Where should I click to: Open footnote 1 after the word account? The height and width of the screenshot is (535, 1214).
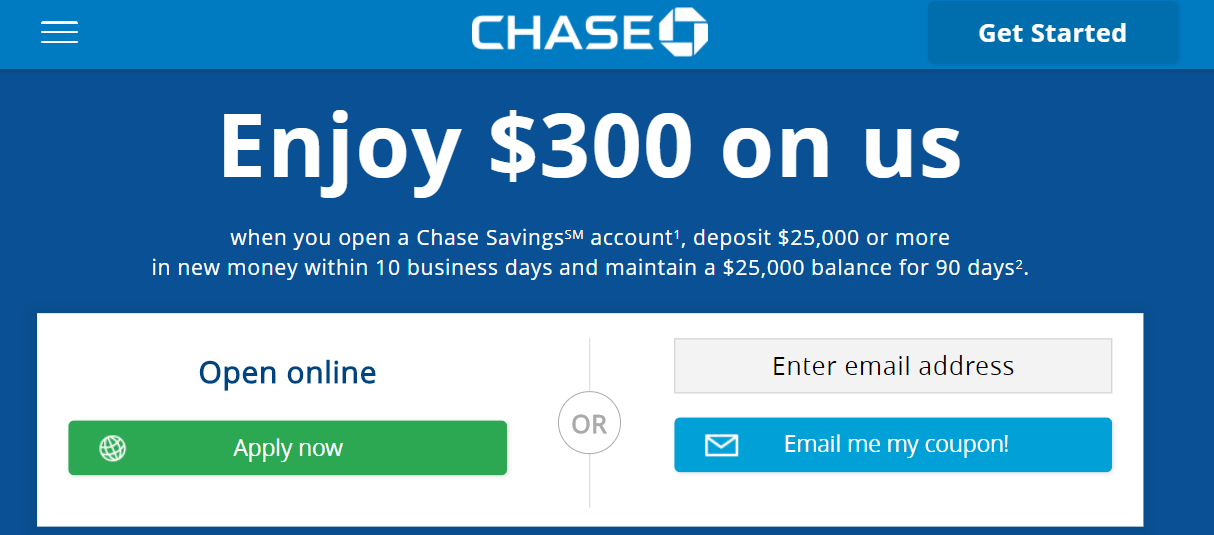click(677, 234)
